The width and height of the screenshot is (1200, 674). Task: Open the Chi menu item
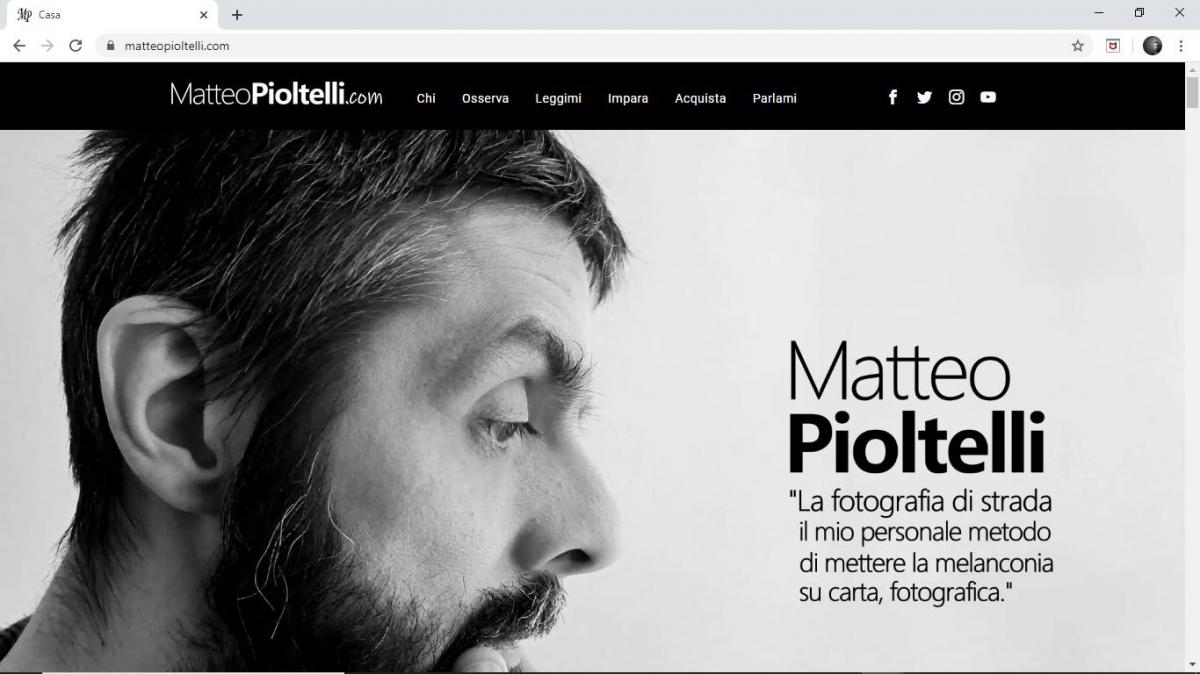(x=426, y=98)
